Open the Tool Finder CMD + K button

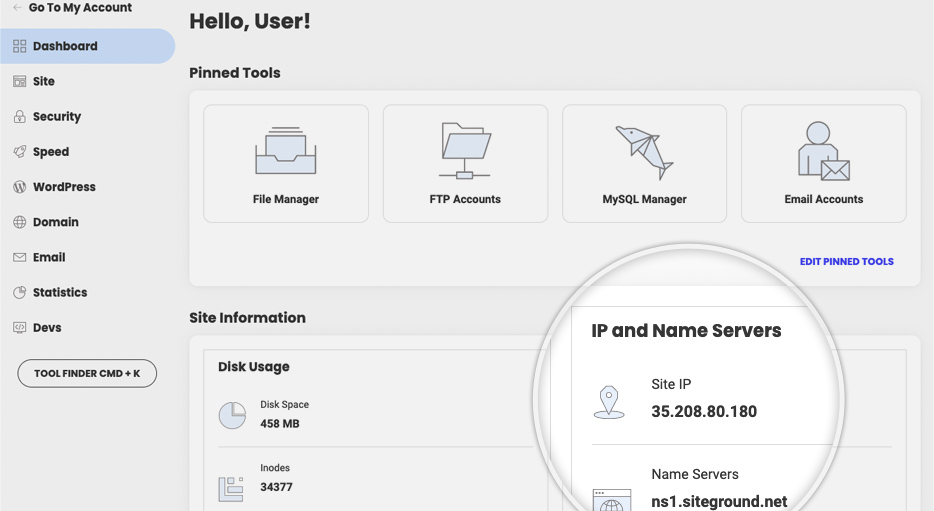[87, 373]
